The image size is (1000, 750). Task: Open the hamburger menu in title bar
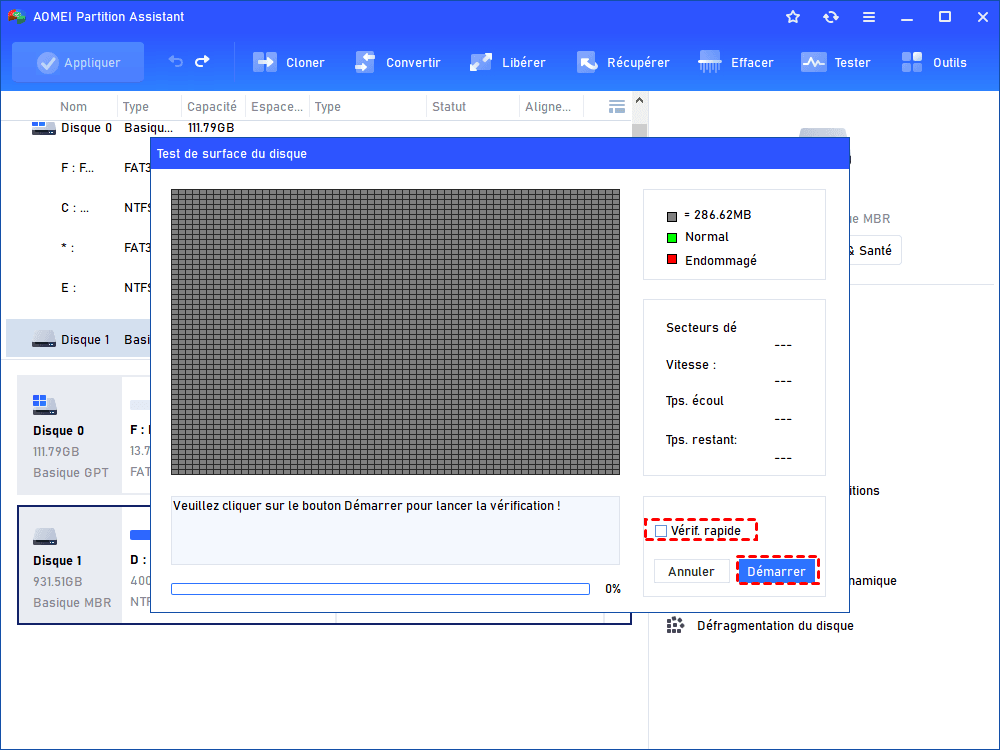(x=869, y=17)
